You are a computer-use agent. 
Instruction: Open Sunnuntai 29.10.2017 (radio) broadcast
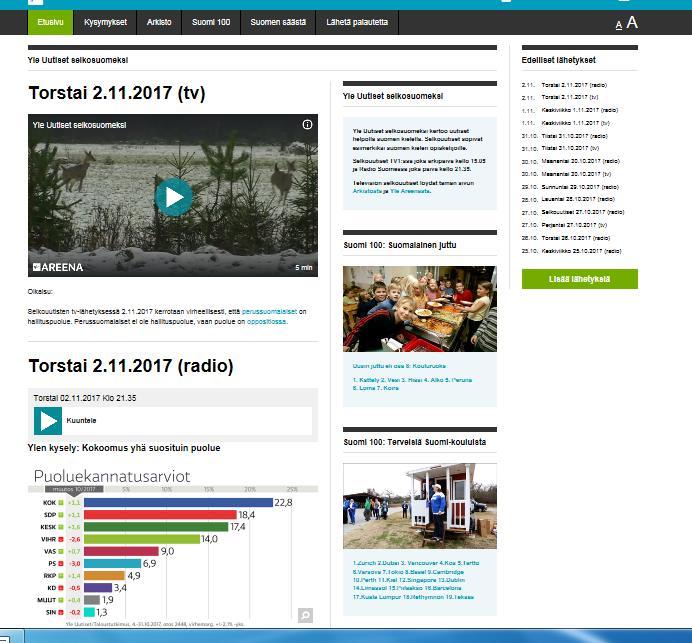tap(580, 187)
